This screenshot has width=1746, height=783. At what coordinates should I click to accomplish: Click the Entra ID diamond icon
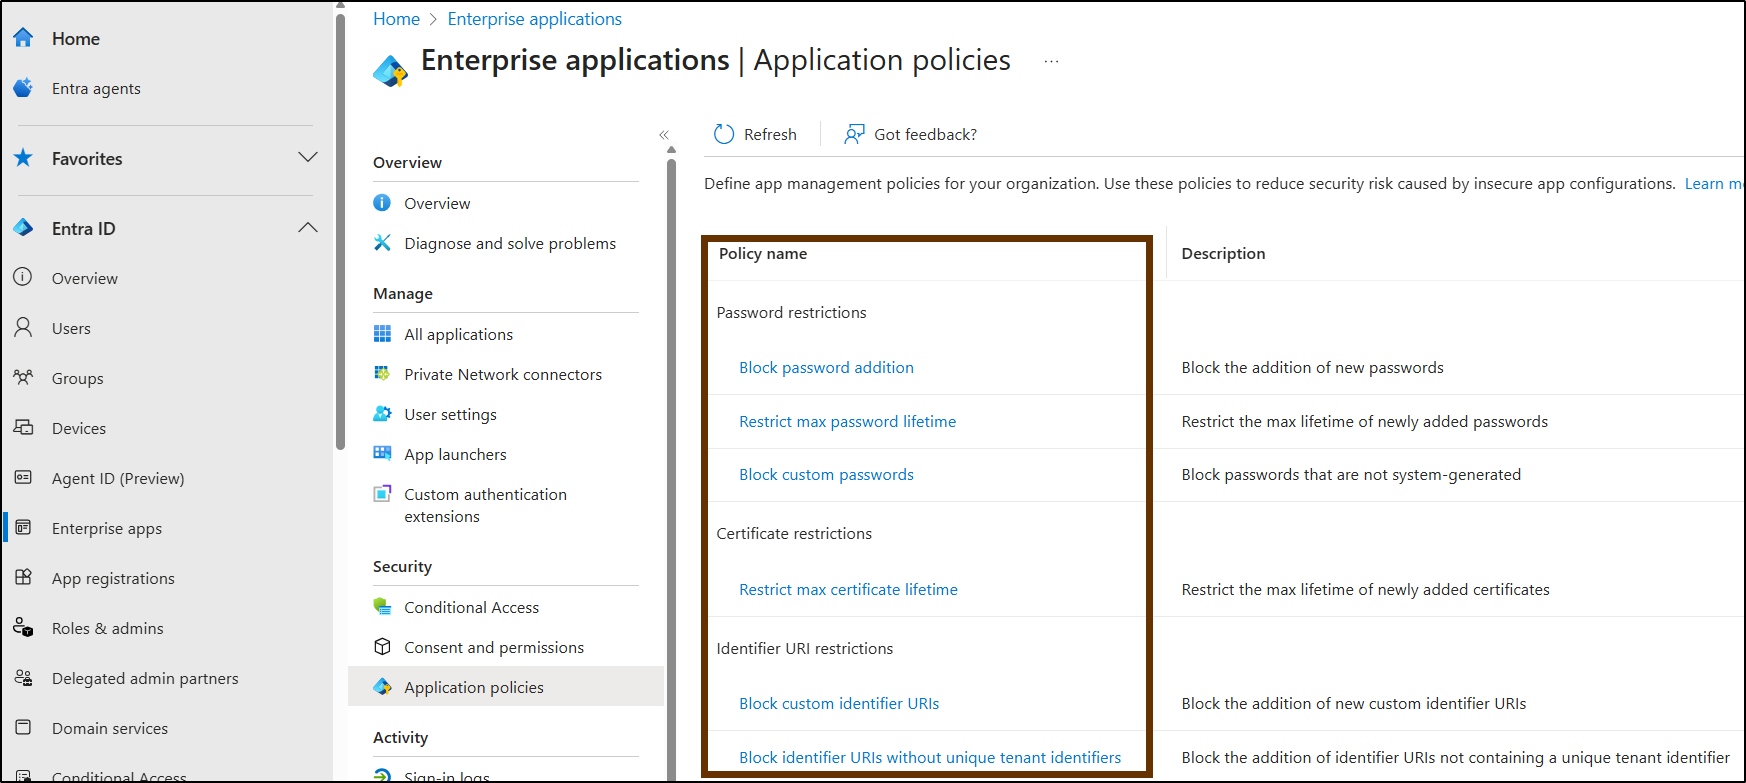tap(23, 228)
